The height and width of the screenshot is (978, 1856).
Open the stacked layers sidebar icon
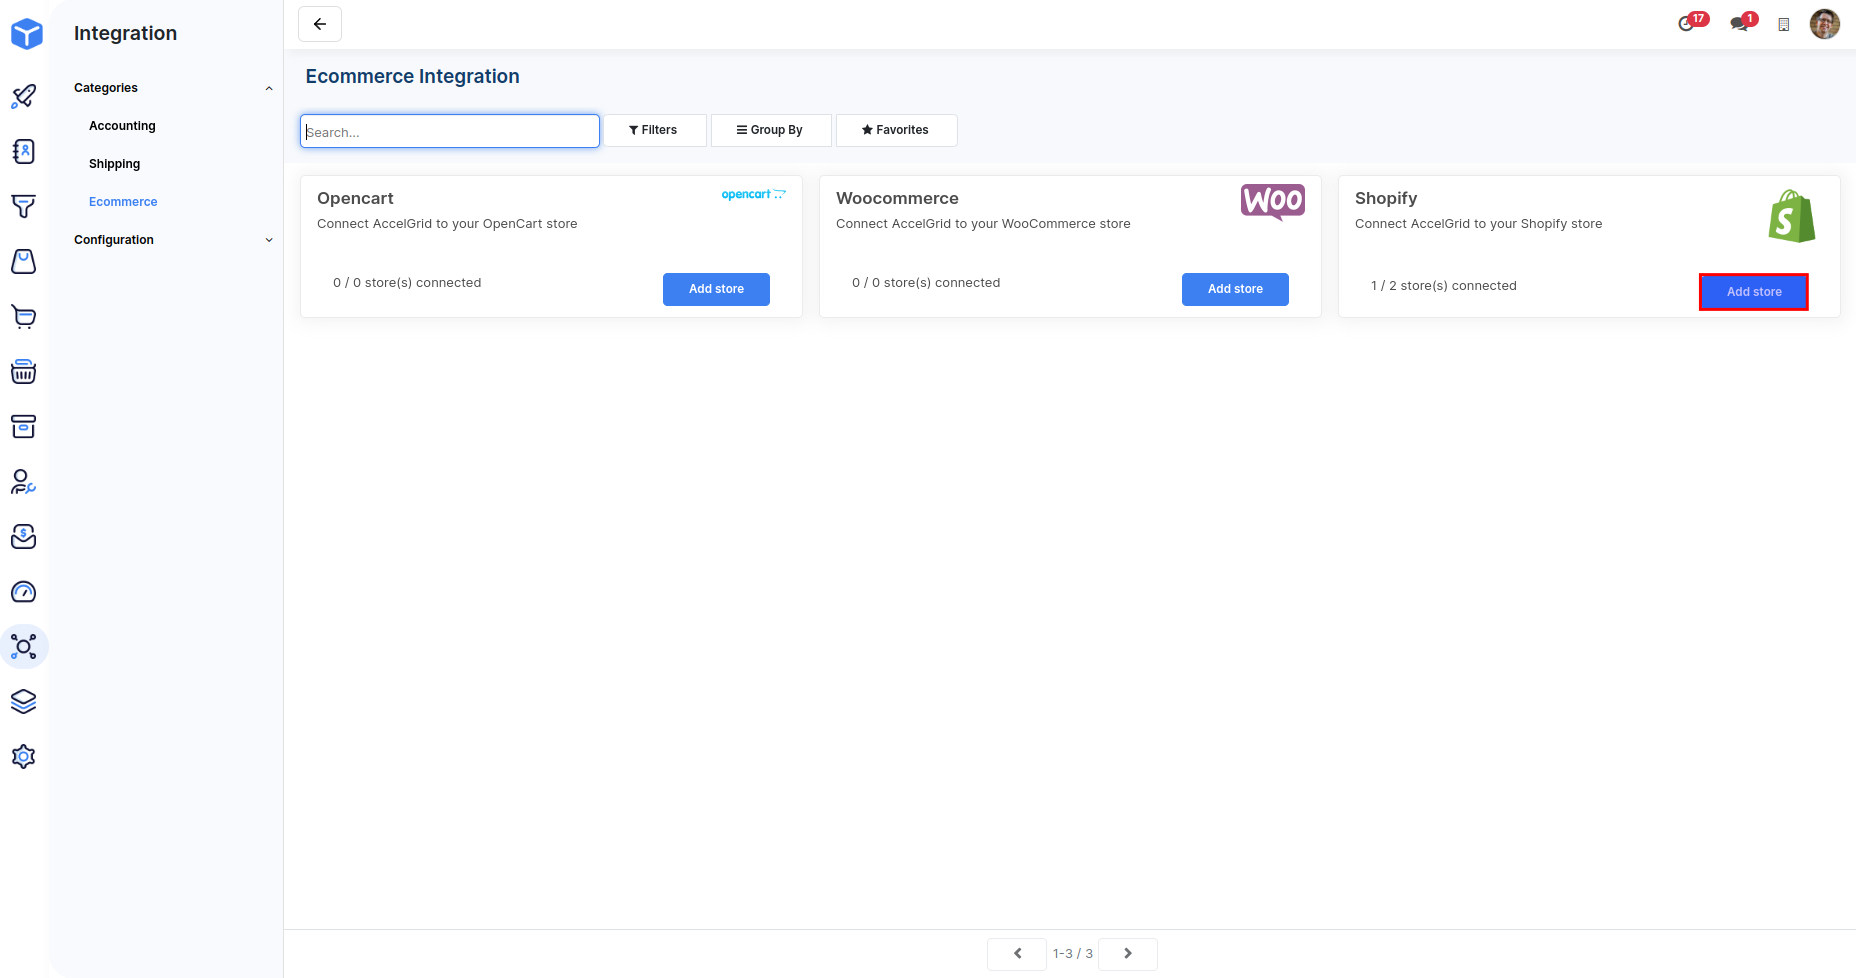pyautogui.click(x=24, y=702)
